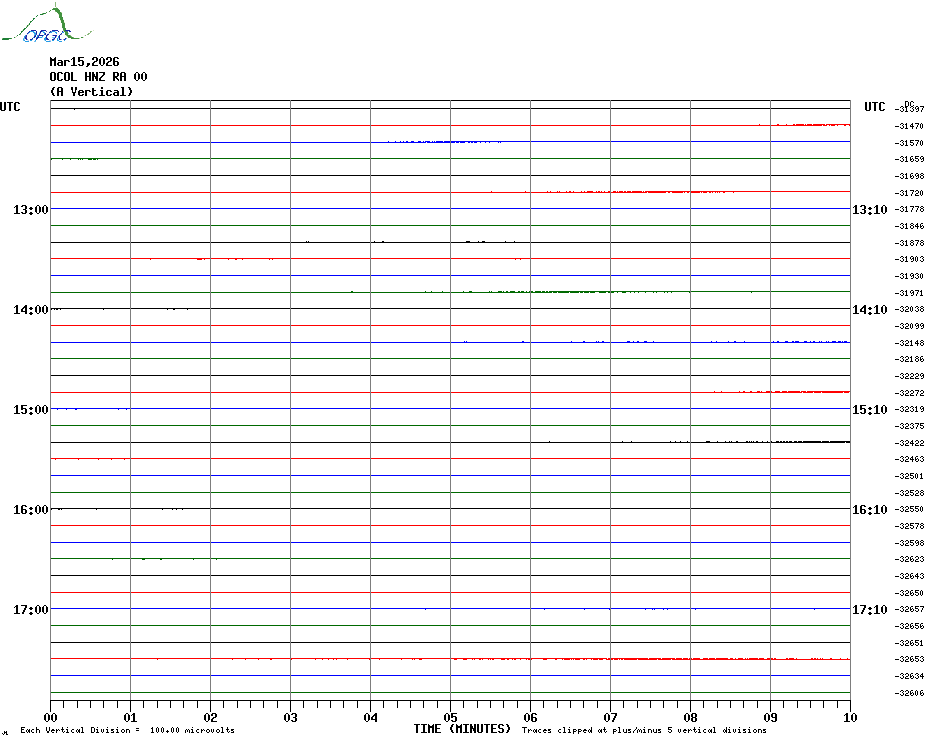Select the 15:00 label on left axis
This screenshot has width=930, height=744.
pyautogui.click(x=31, y=410)
